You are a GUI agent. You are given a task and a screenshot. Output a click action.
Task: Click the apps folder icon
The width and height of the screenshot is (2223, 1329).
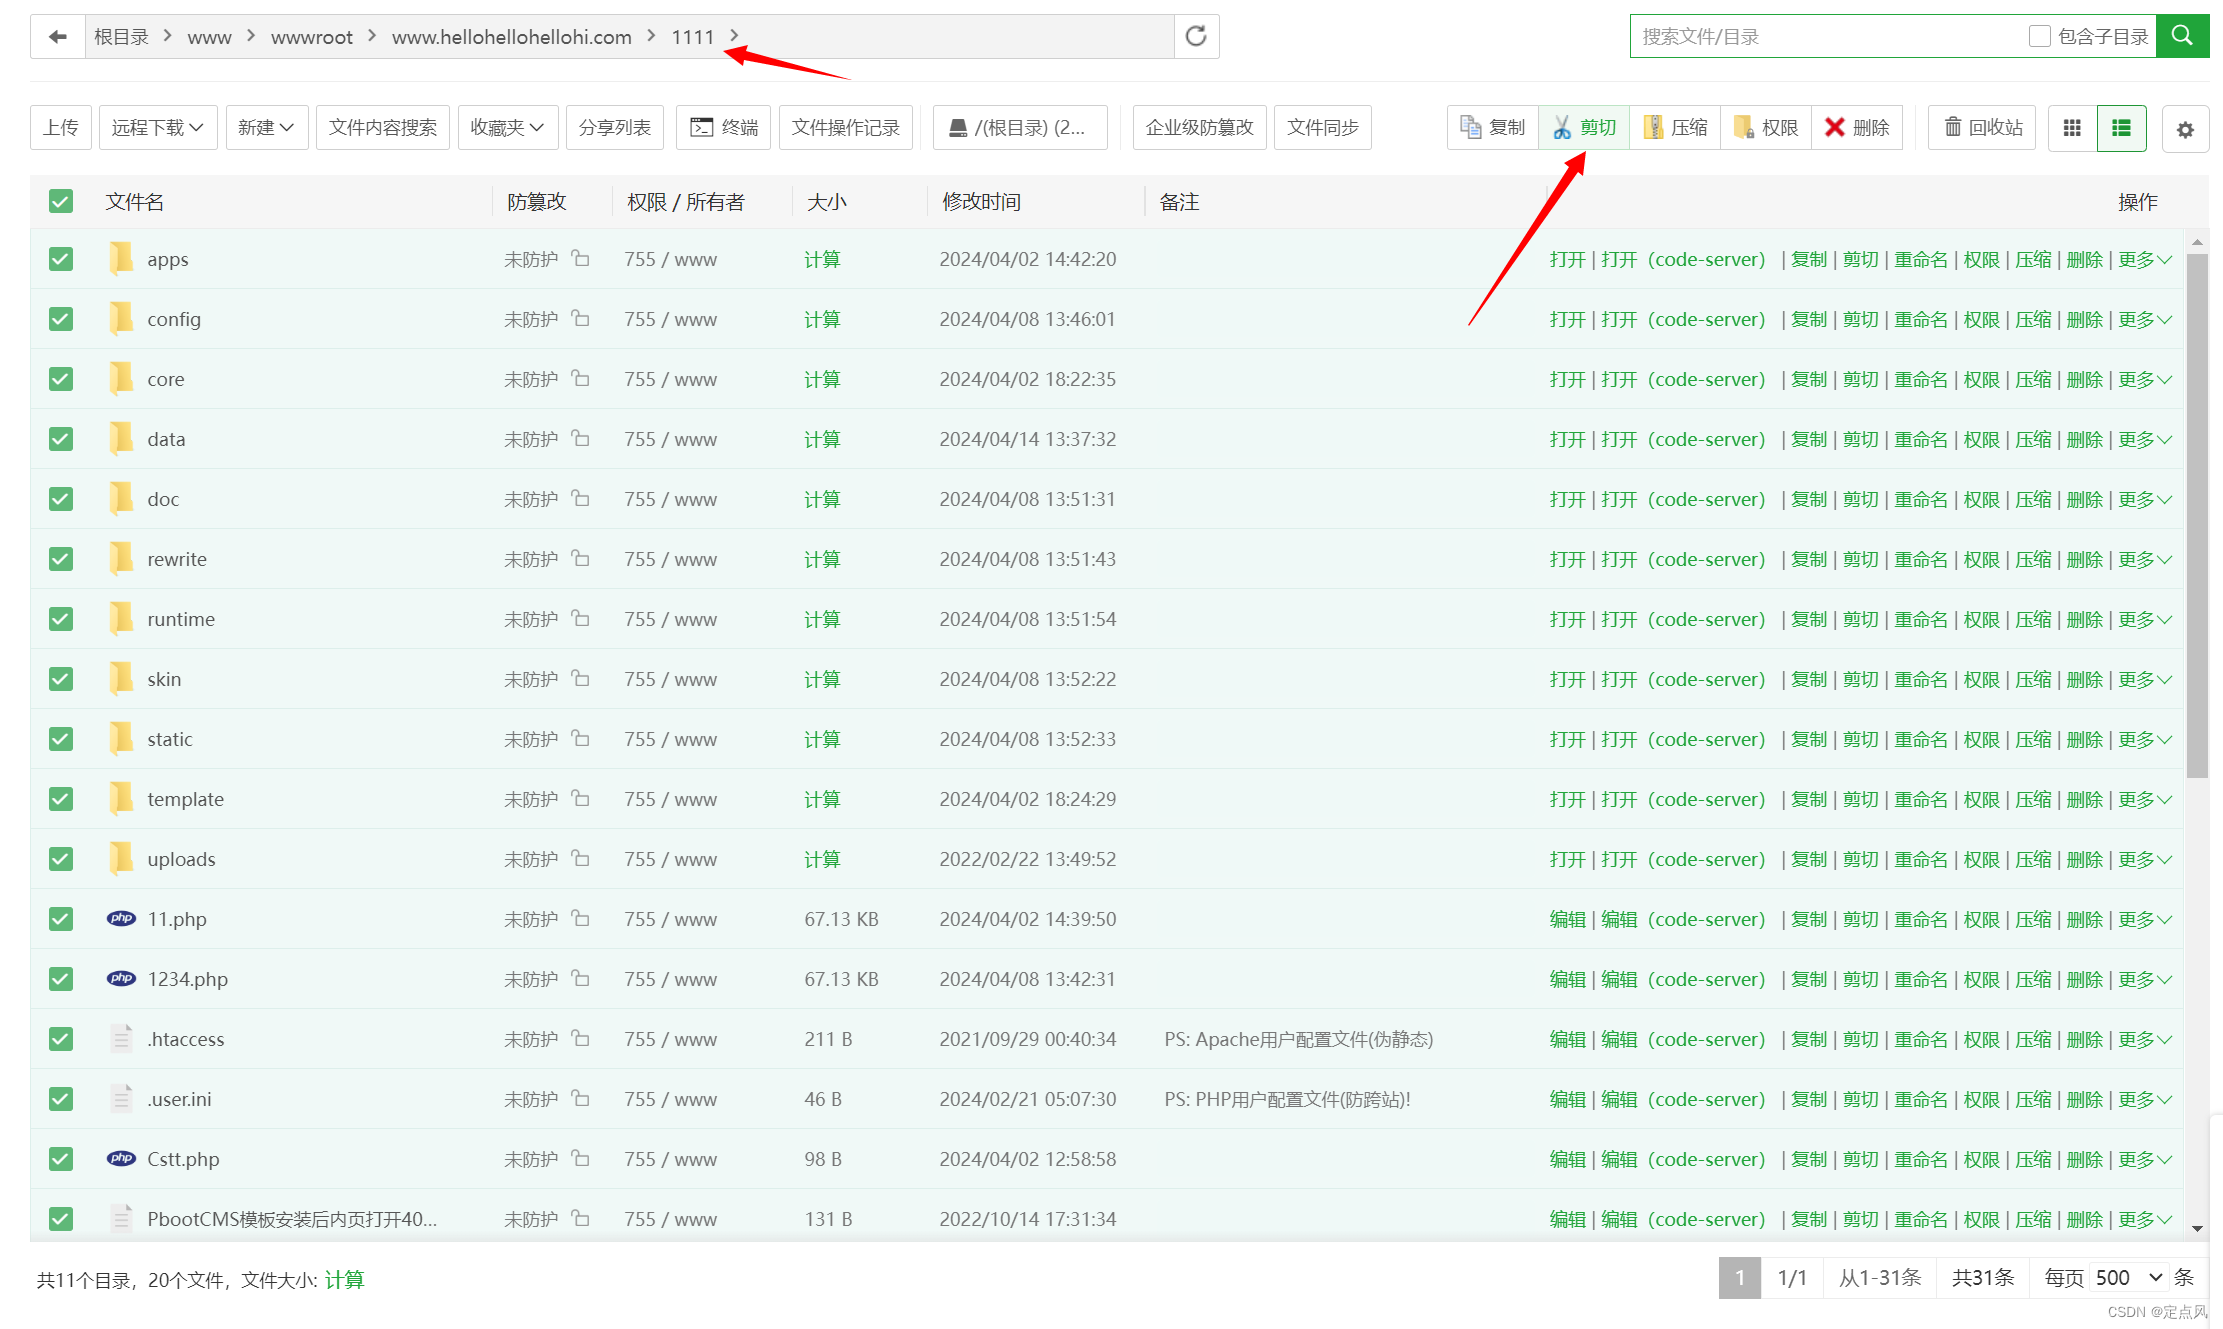click(121, 259)
